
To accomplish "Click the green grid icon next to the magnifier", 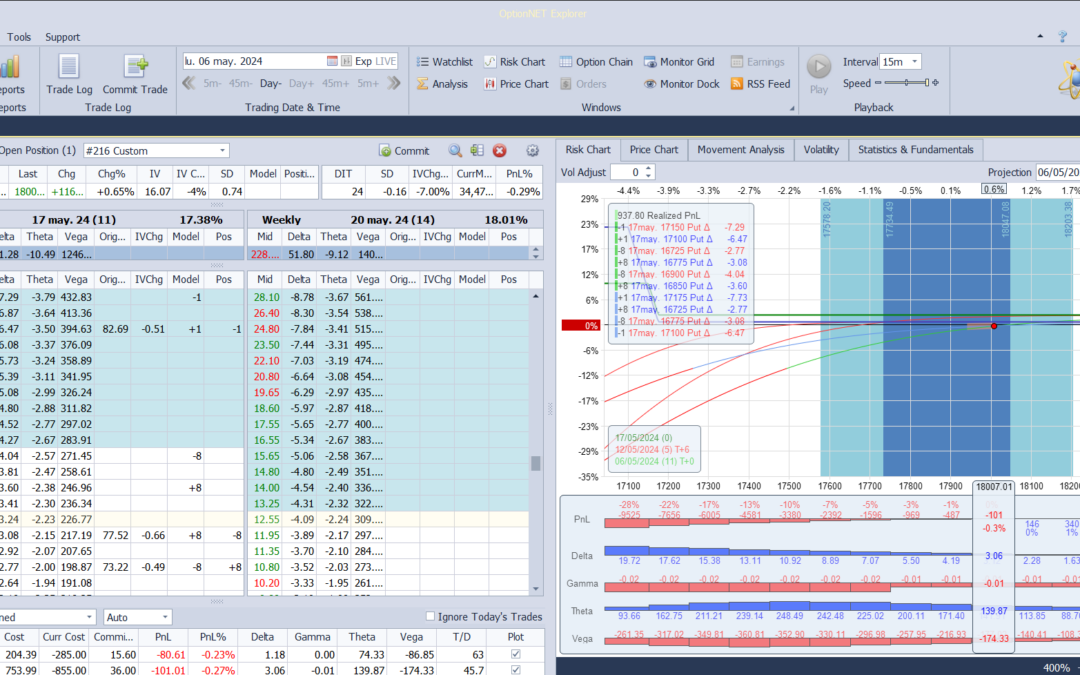I will pos(477,151).
